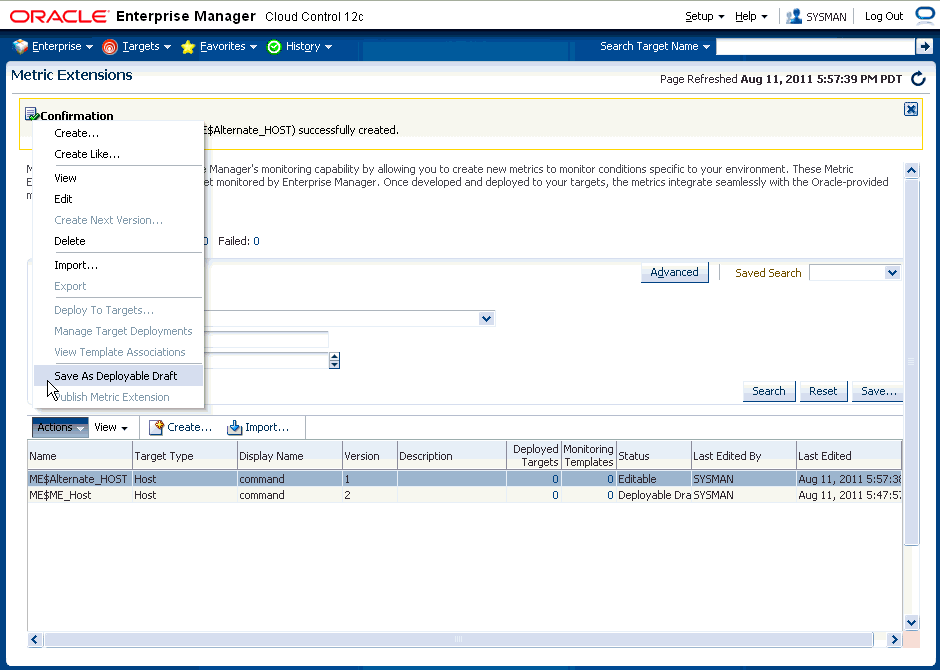Click the SYSMAN user icon
Viewport: 940px width, 670px height.
pos(794,16)
